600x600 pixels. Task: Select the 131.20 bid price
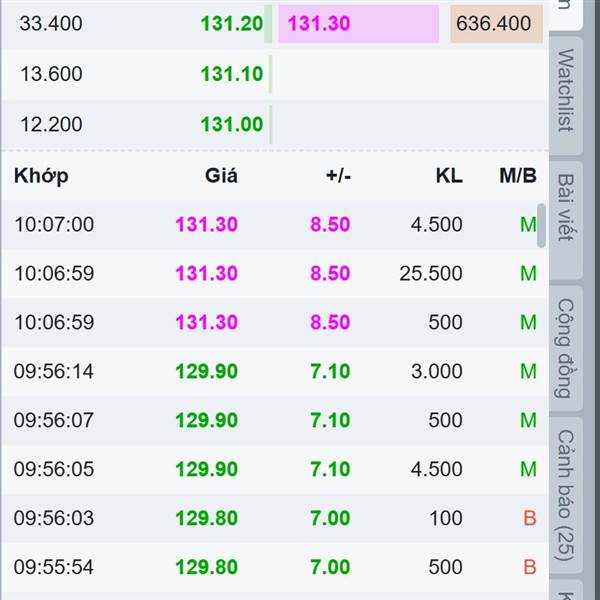(x=231, y=23)
